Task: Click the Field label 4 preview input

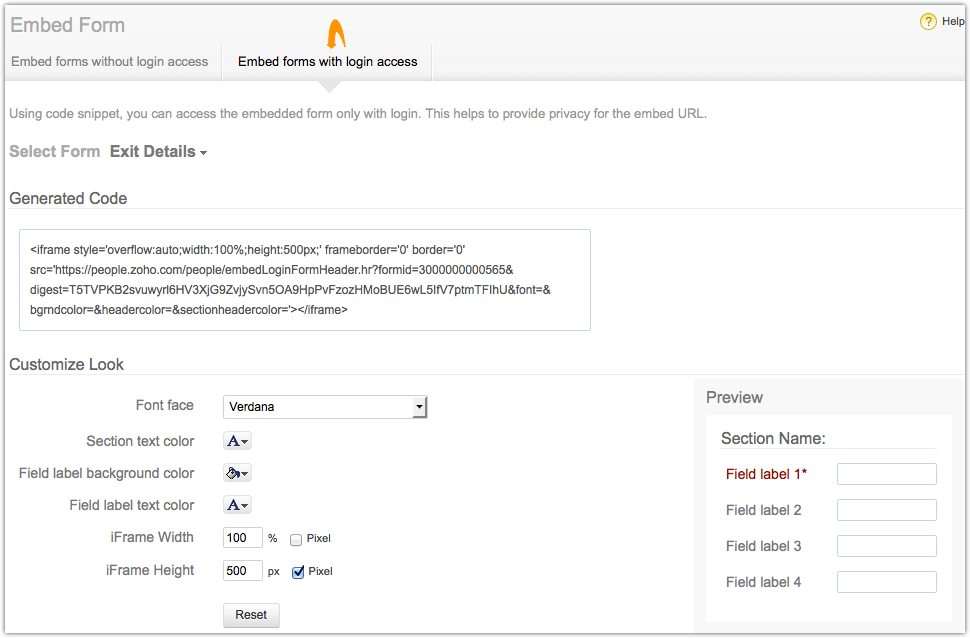Action: [x=886, y=582]
